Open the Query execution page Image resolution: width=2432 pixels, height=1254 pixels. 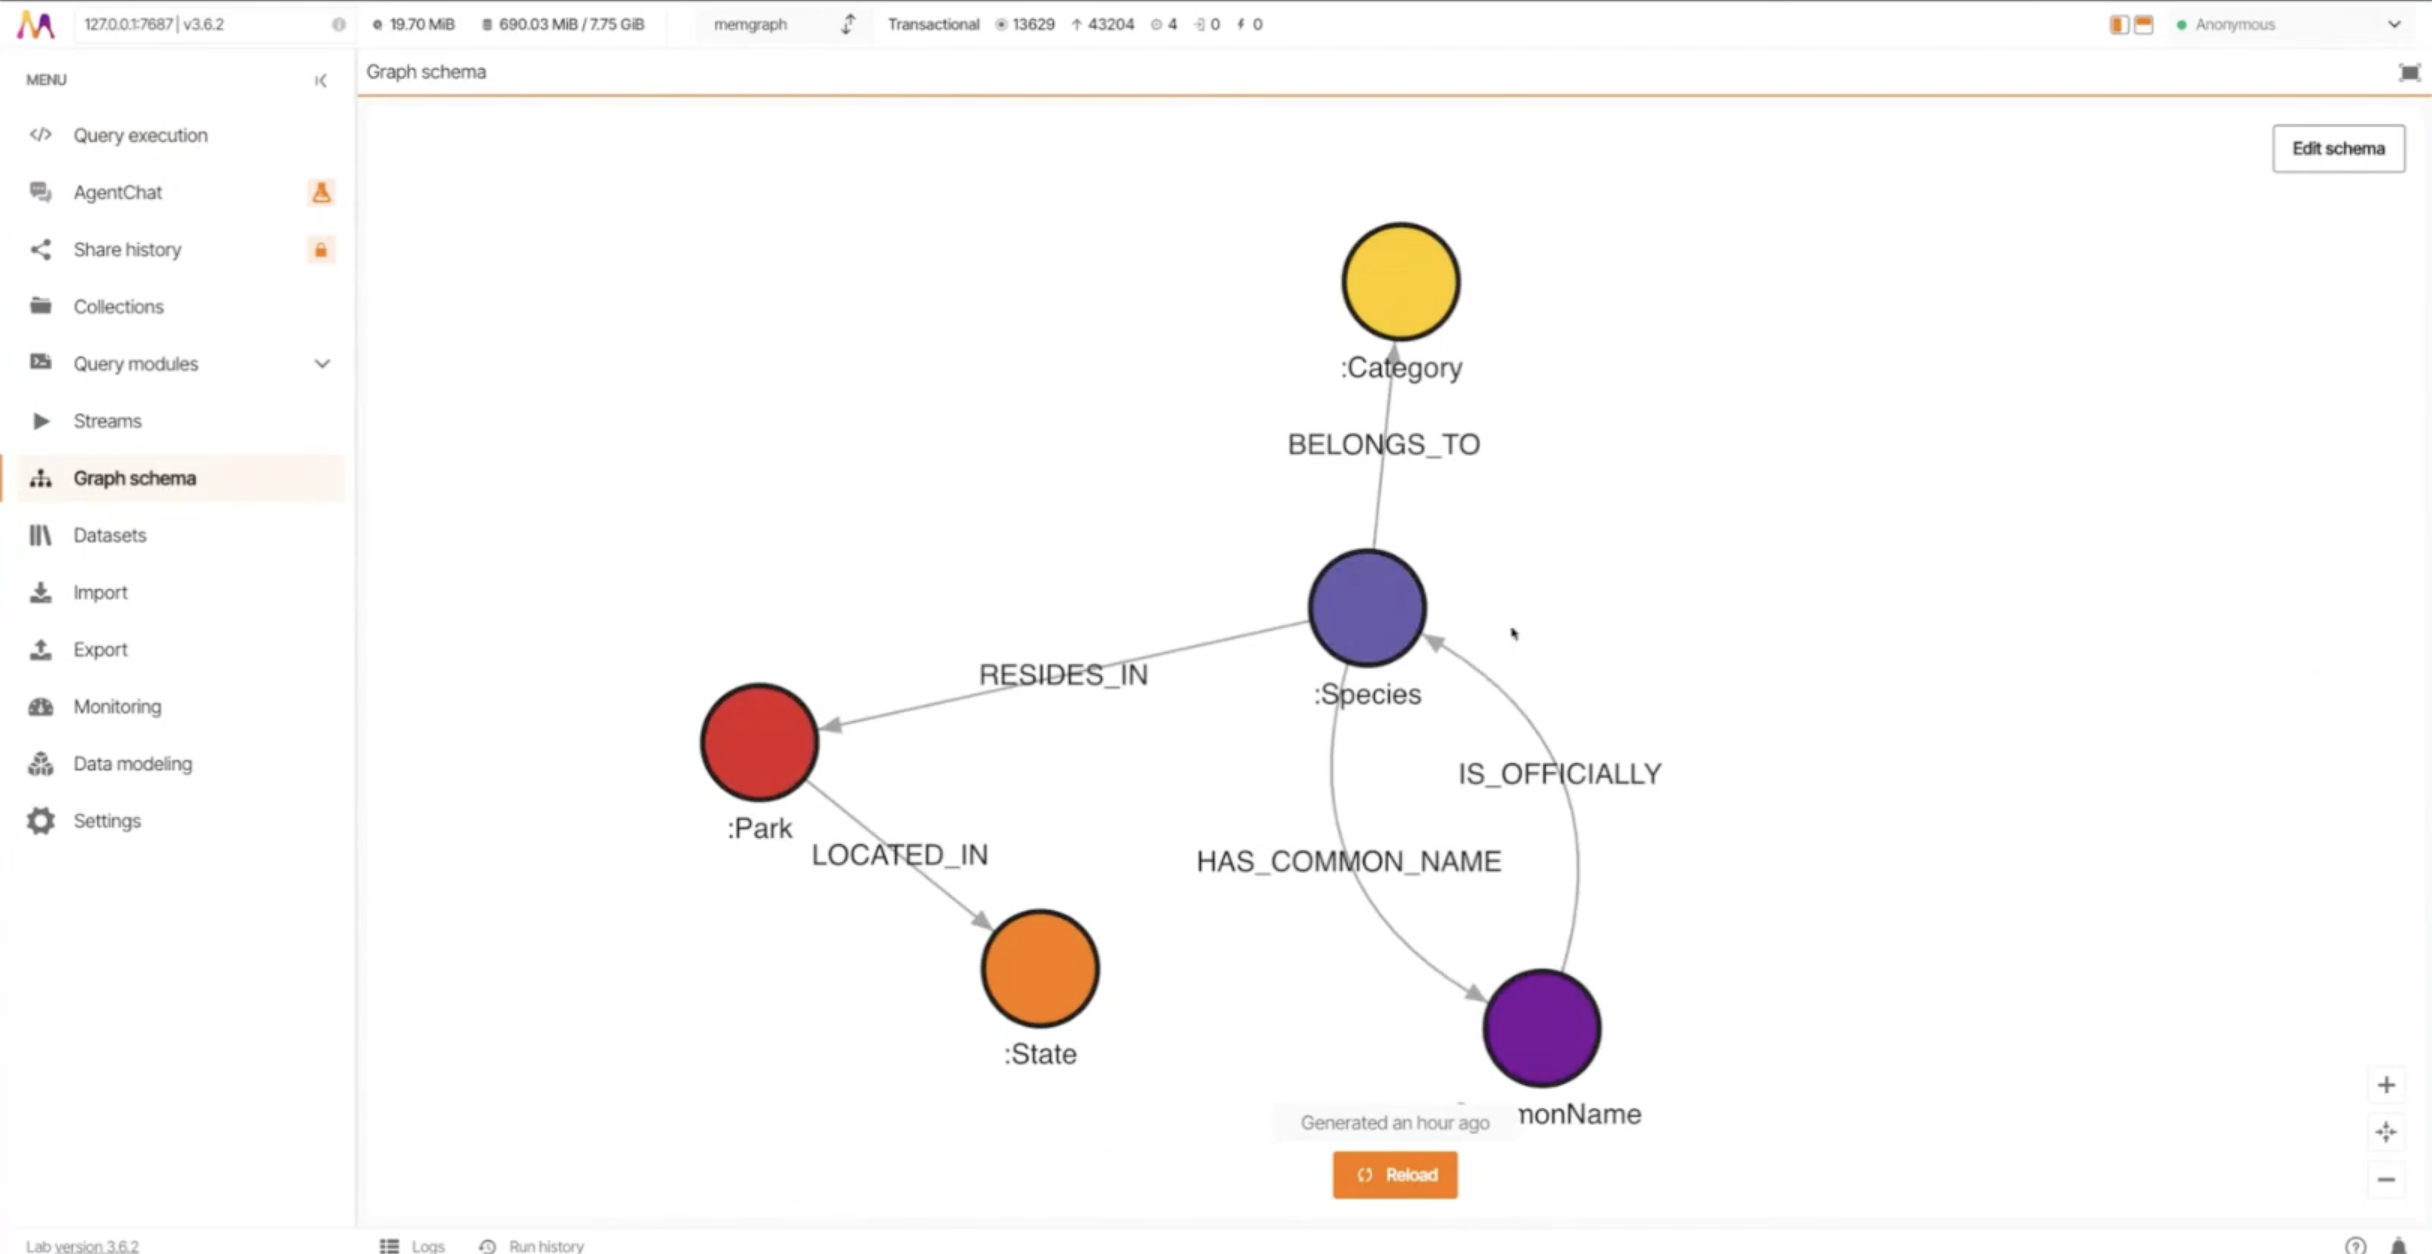click(140, 134)
